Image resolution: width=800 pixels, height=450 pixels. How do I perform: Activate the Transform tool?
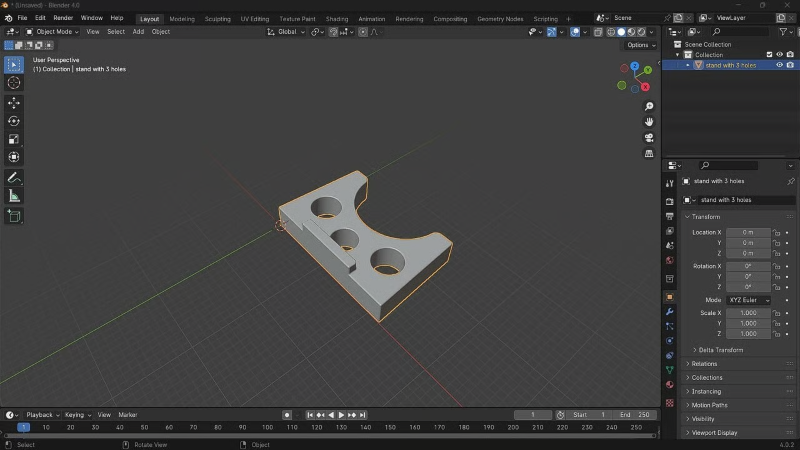click(x=14, y=157)
